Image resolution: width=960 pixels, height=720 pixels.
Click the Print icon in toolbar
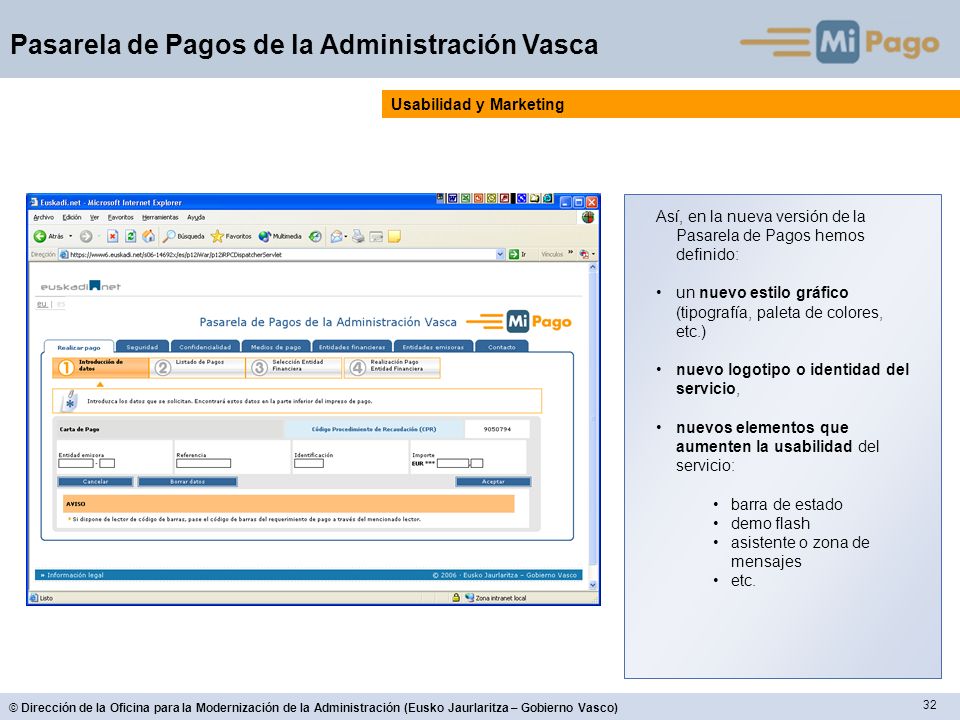tap(358, 236)
